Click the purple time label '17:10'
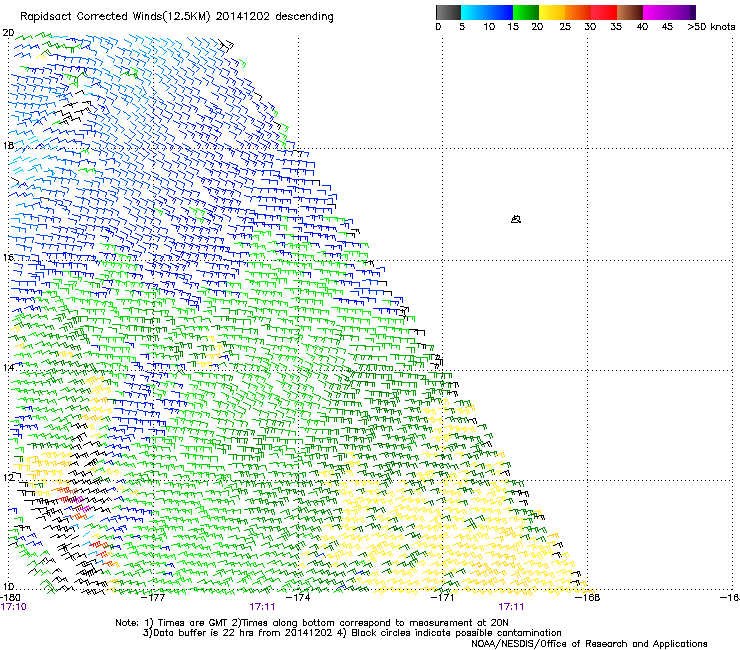 point(14,607)
